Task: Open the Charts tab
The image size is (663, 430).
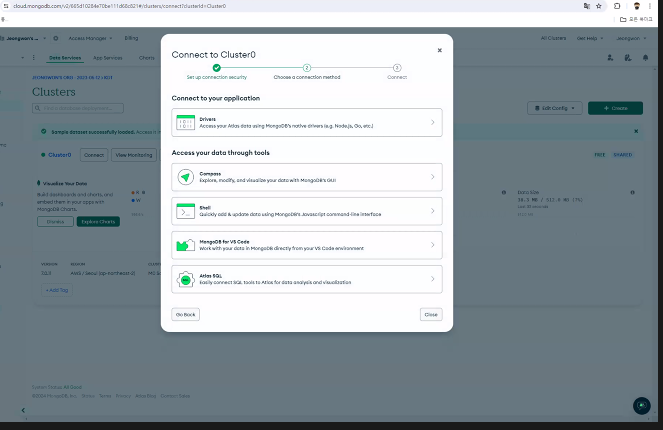Action: click(x=147, y=58)
